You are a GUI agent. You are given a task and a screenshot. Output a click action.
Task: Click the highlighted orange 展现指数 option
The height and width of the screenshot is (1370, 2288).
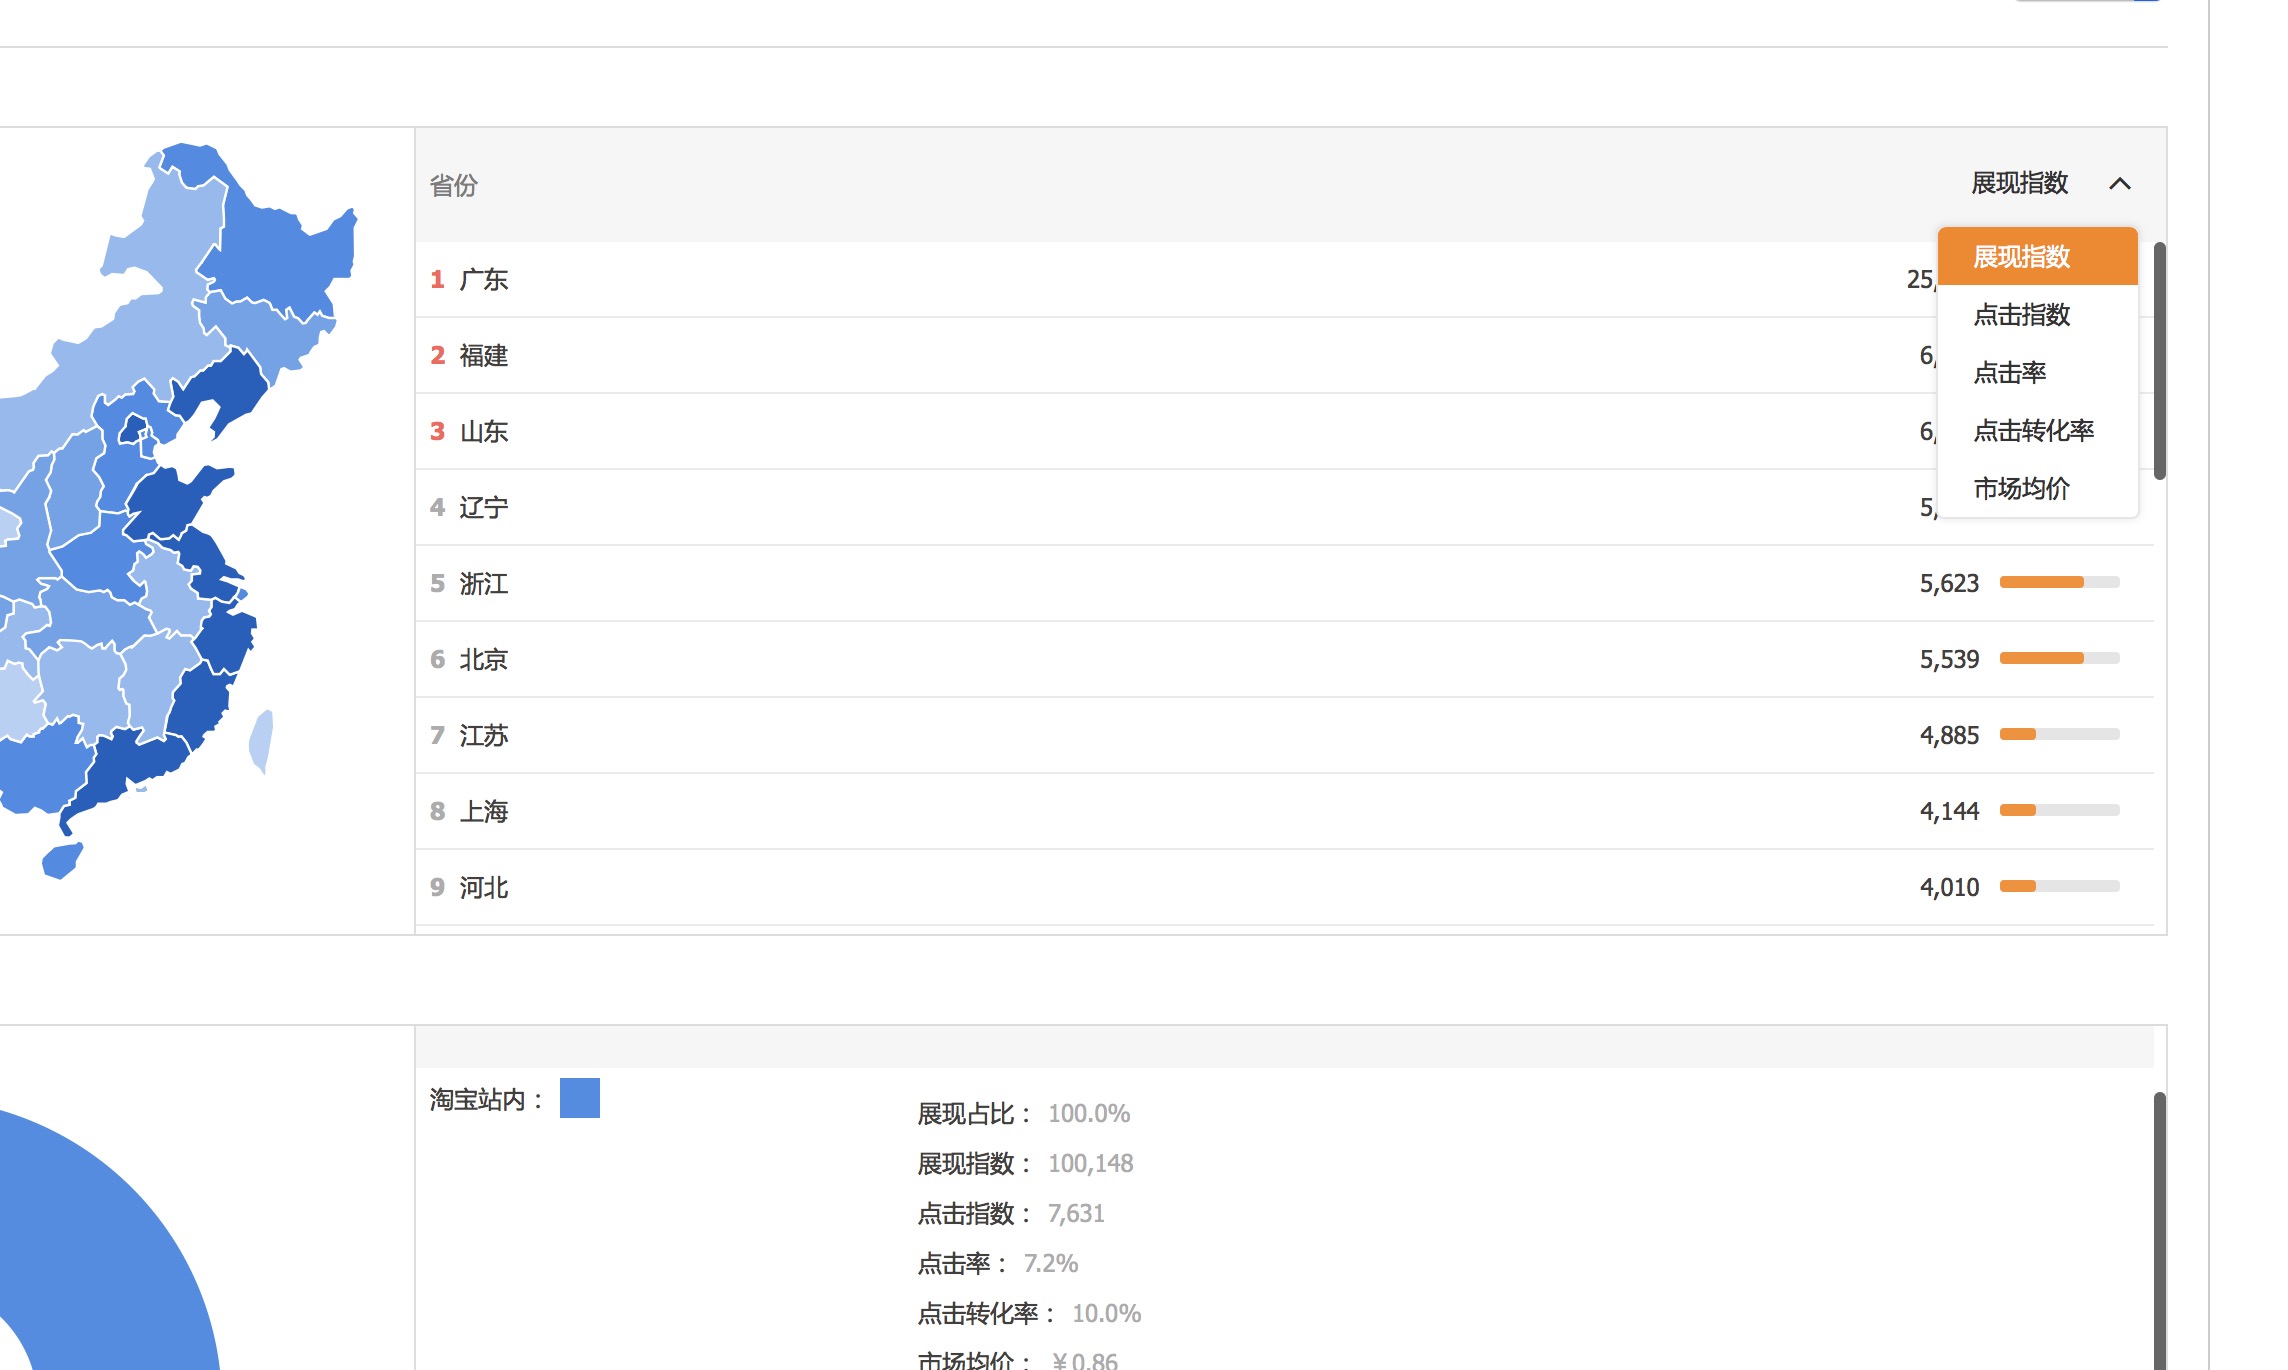tap(2037, 256)
